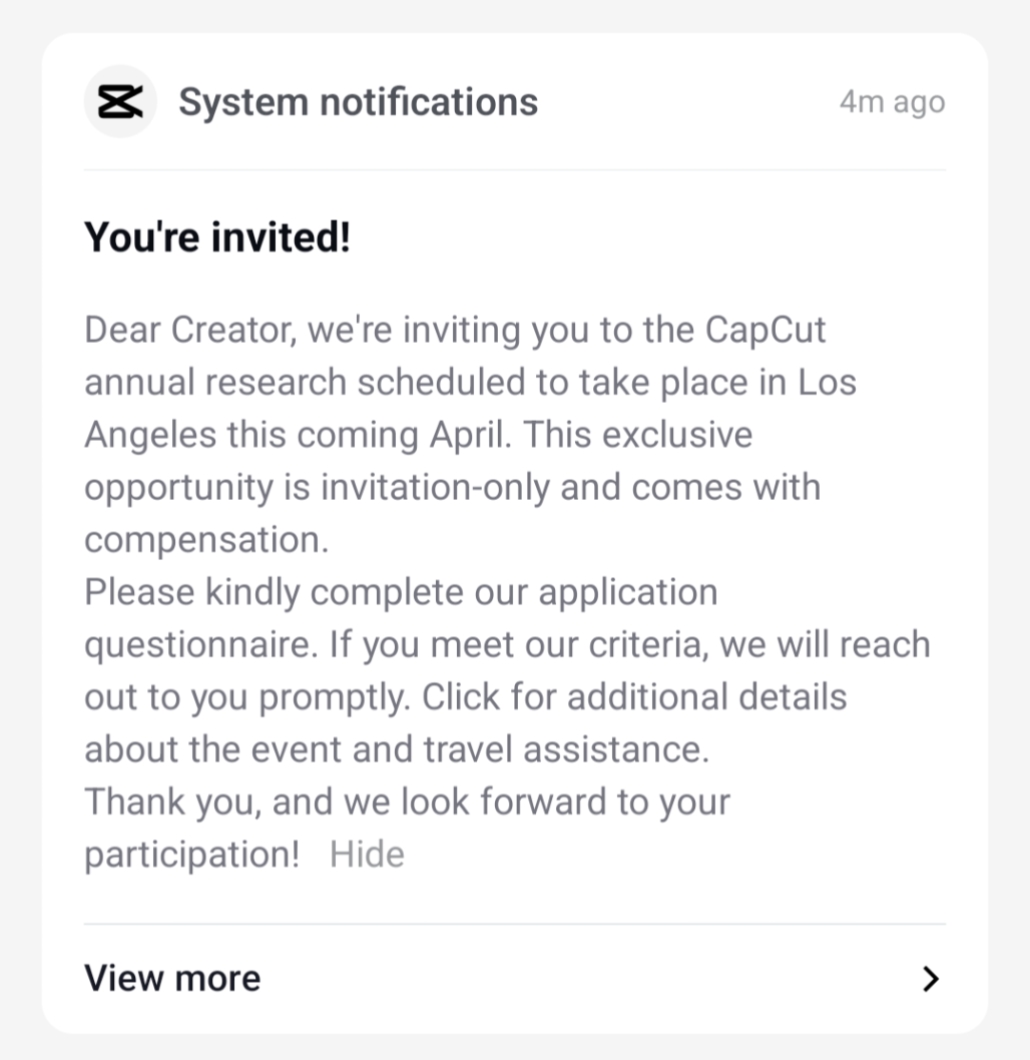
Task: Tap the "You're invited!" heading
Action: pyautogui.click(x=217, y=238)
